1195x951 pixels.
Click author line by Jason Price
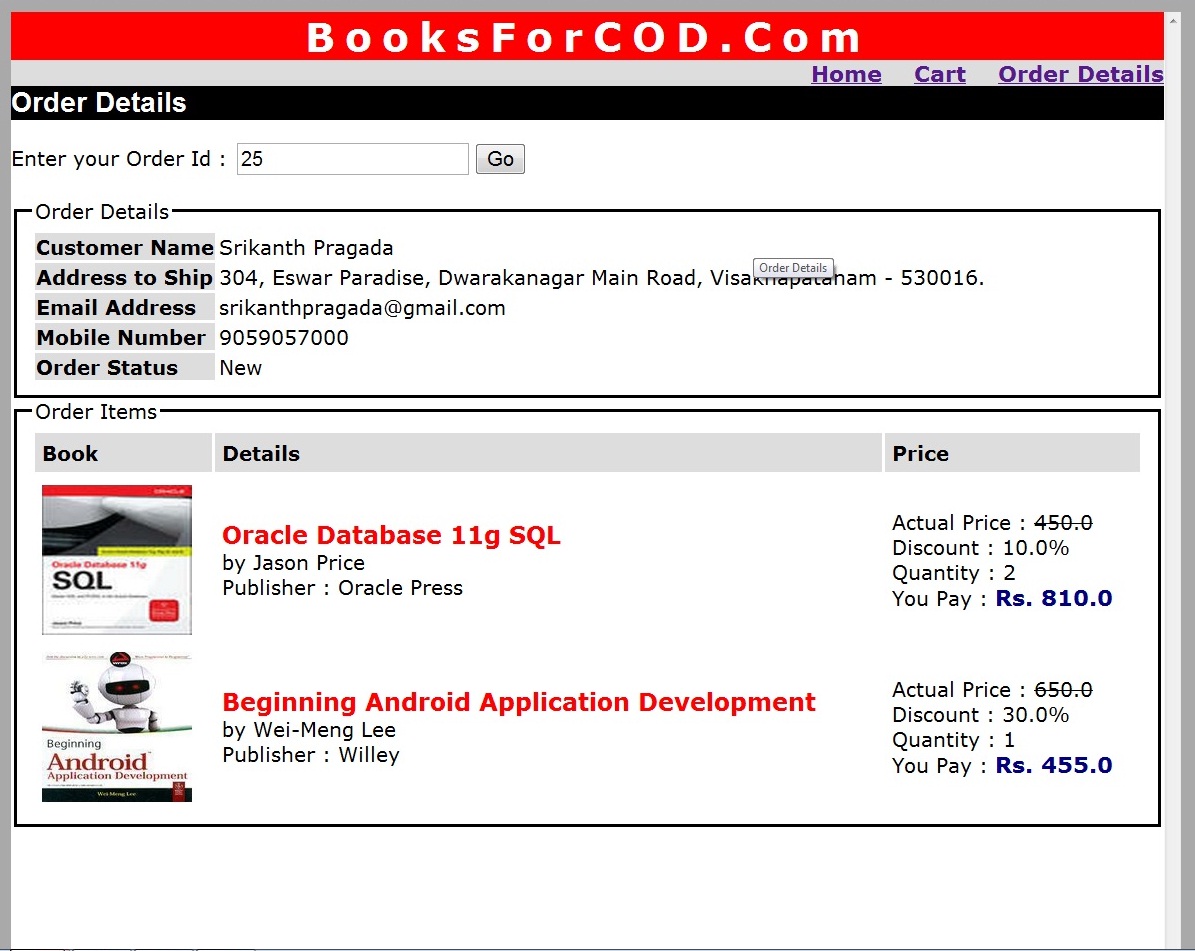point(293,563)
